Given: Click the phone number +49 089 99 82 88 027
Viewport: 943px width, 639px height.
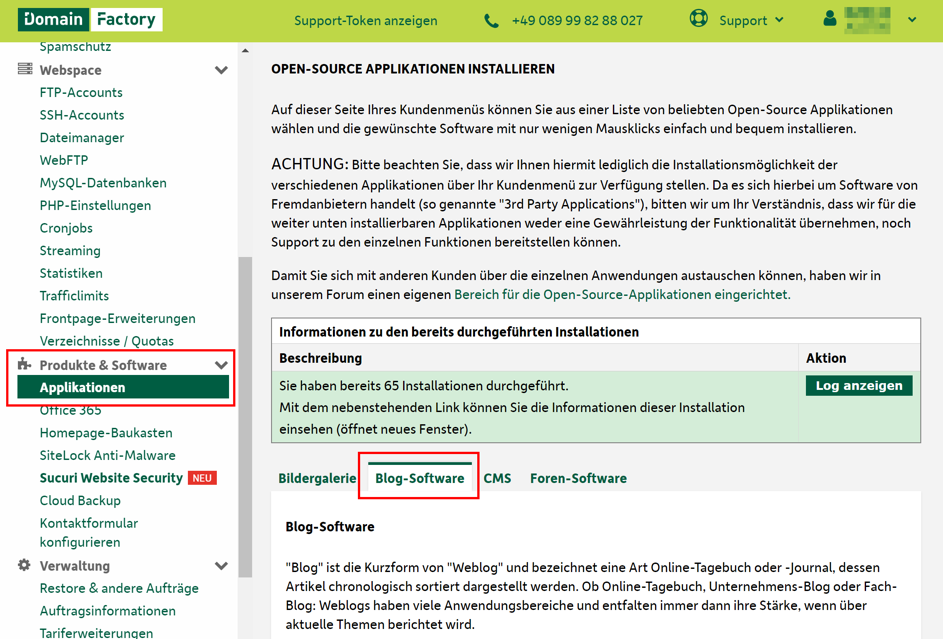Looking at the screenshot, I should click(577, 20).
